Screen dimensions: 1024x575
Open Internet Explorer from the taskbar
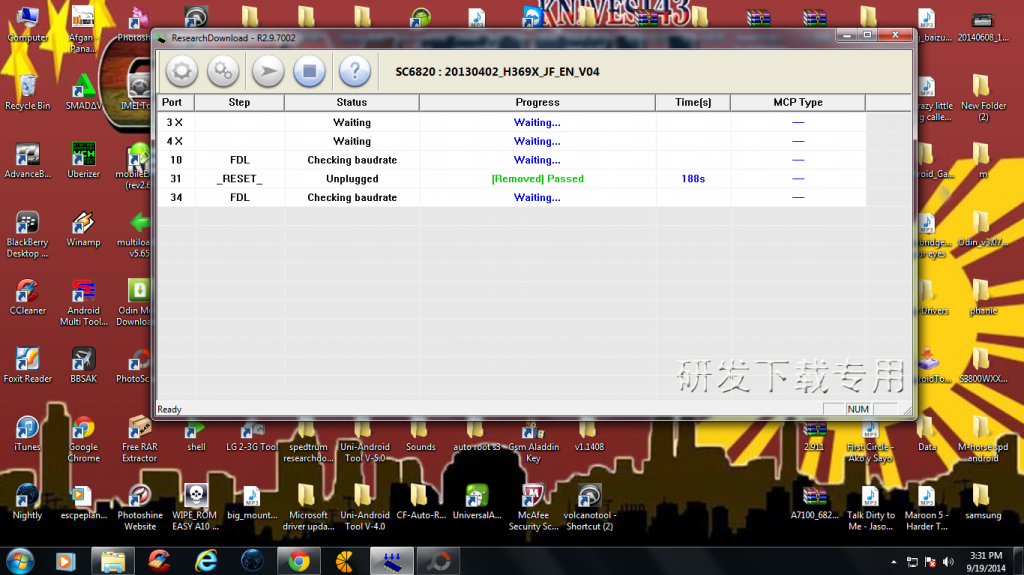206,561
